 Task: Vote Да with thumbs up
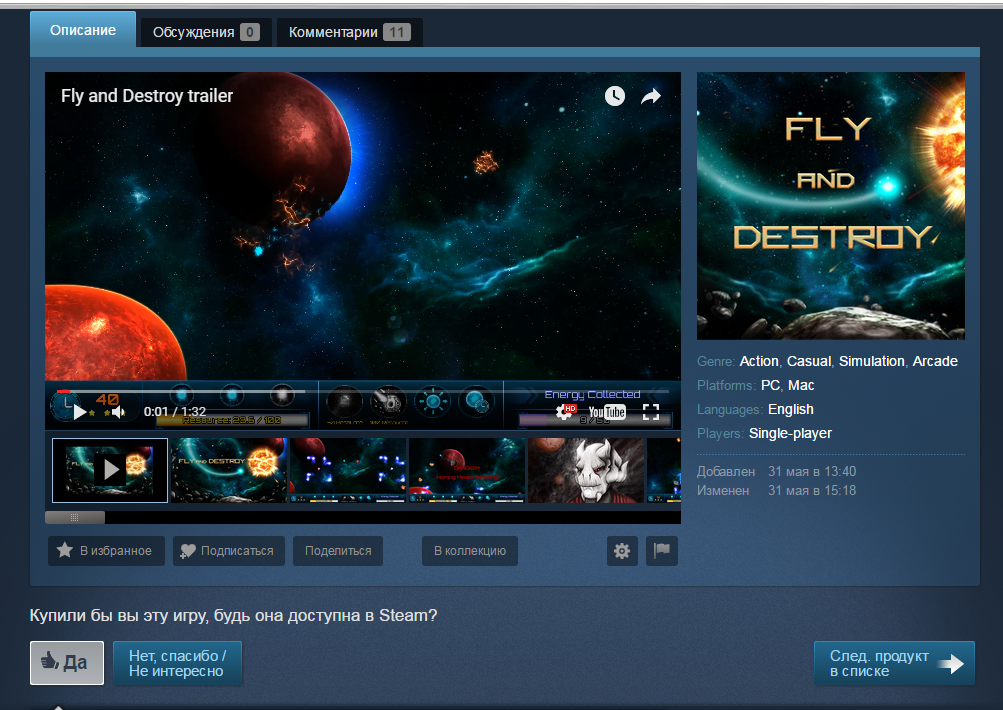click(67, 663)
